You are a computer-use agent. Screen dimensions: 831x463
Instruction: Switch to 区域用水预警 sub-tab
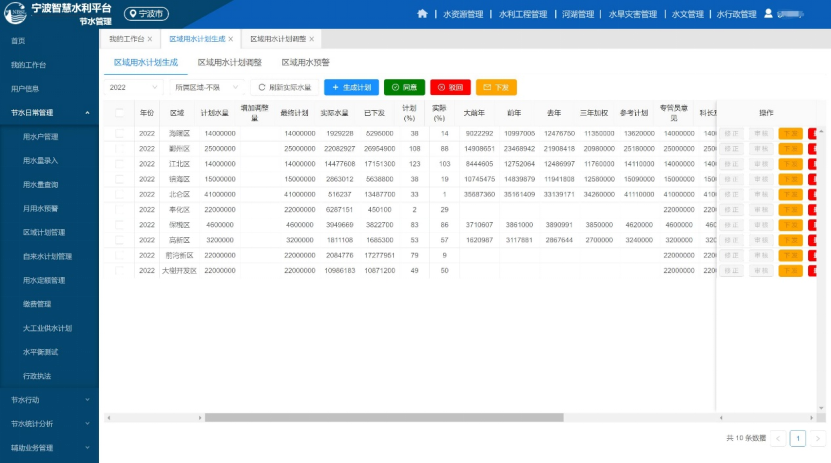pos(305,63)
